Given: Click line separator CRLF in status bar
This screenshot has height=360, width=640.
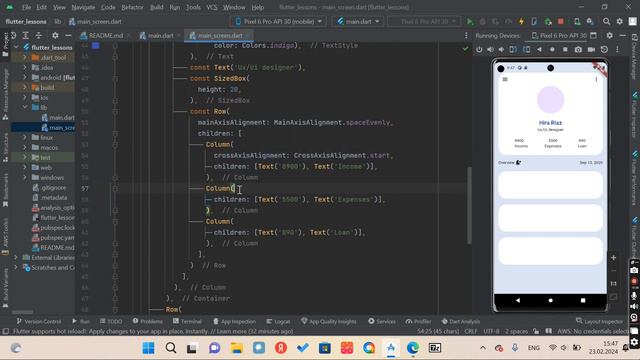Looking at the screenshot, I should 471,331.
